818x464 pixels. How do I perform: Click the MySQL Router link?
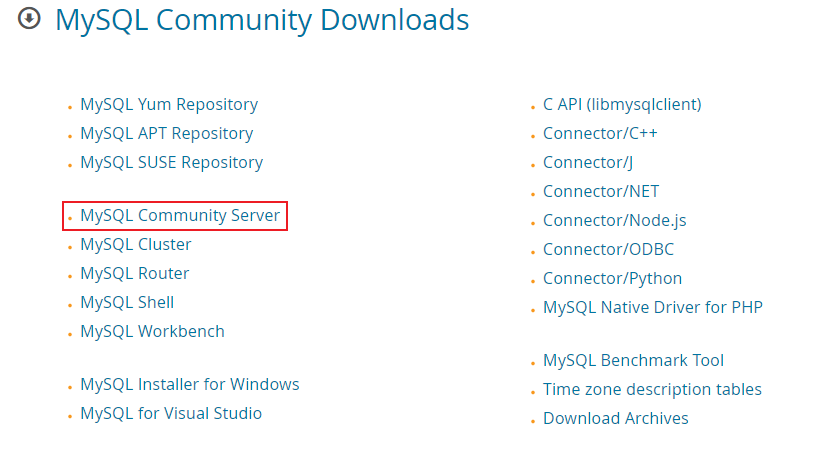[134, 273]
